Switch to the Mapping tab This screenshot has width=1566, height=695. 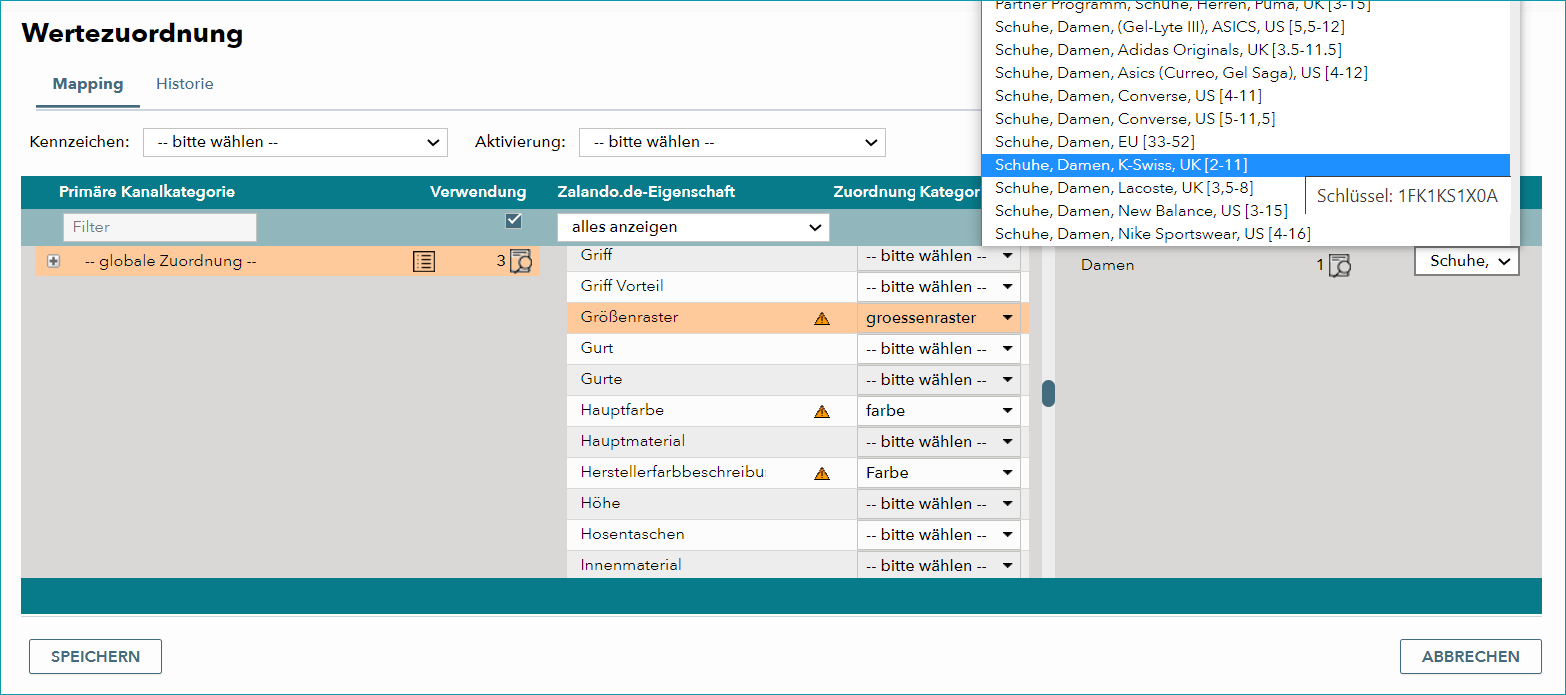point(88,84)
